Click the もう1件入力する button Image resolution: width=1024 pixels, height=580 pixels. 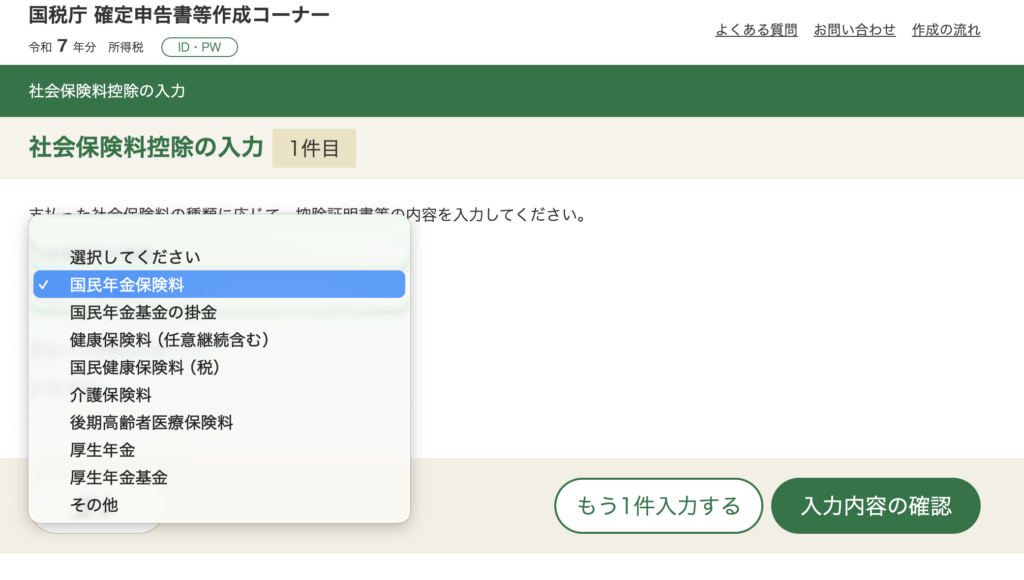[658, 506]
